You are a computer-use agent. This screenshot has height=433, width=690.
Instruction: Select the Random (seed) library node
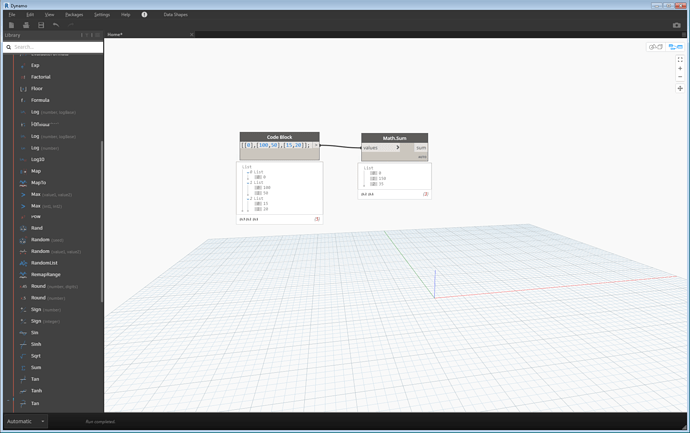[x=47, y=240]
